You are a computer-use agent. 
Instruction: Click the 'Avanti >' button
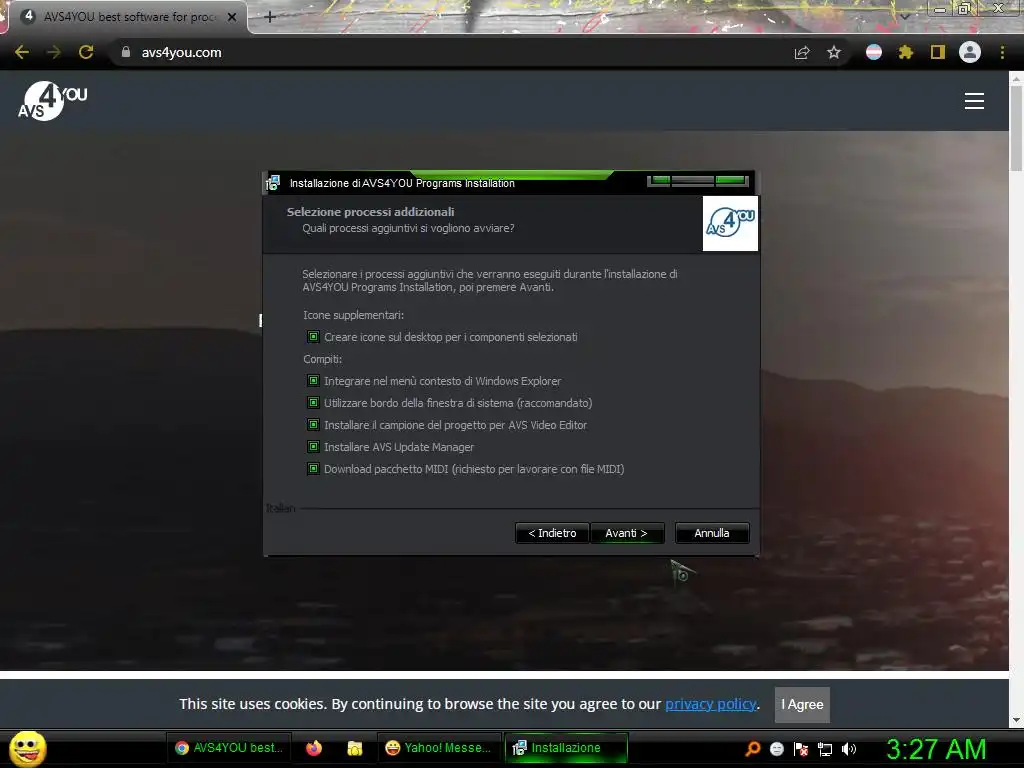click(x=627, y=533)
